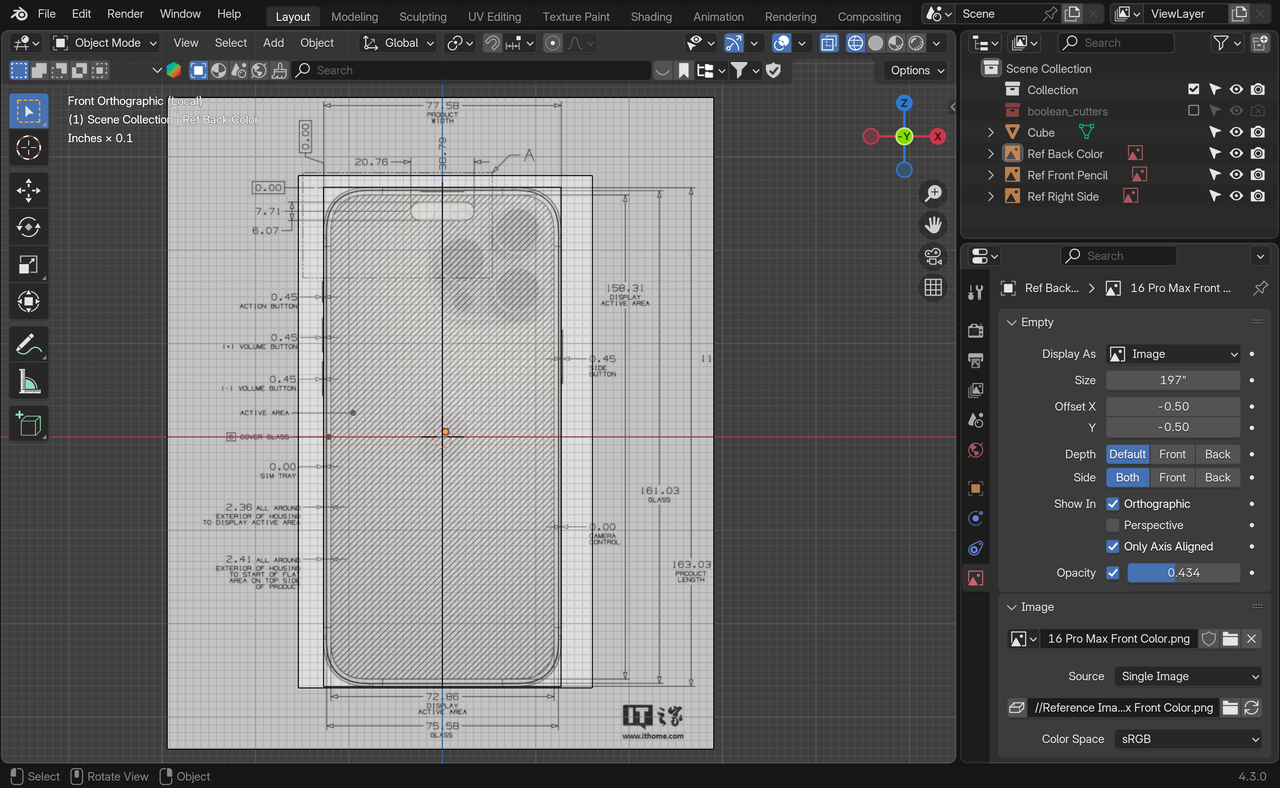The image size is (1280, 788).
Task: Unlink the 16 Pro Max image
Action: pos(1251,639)
